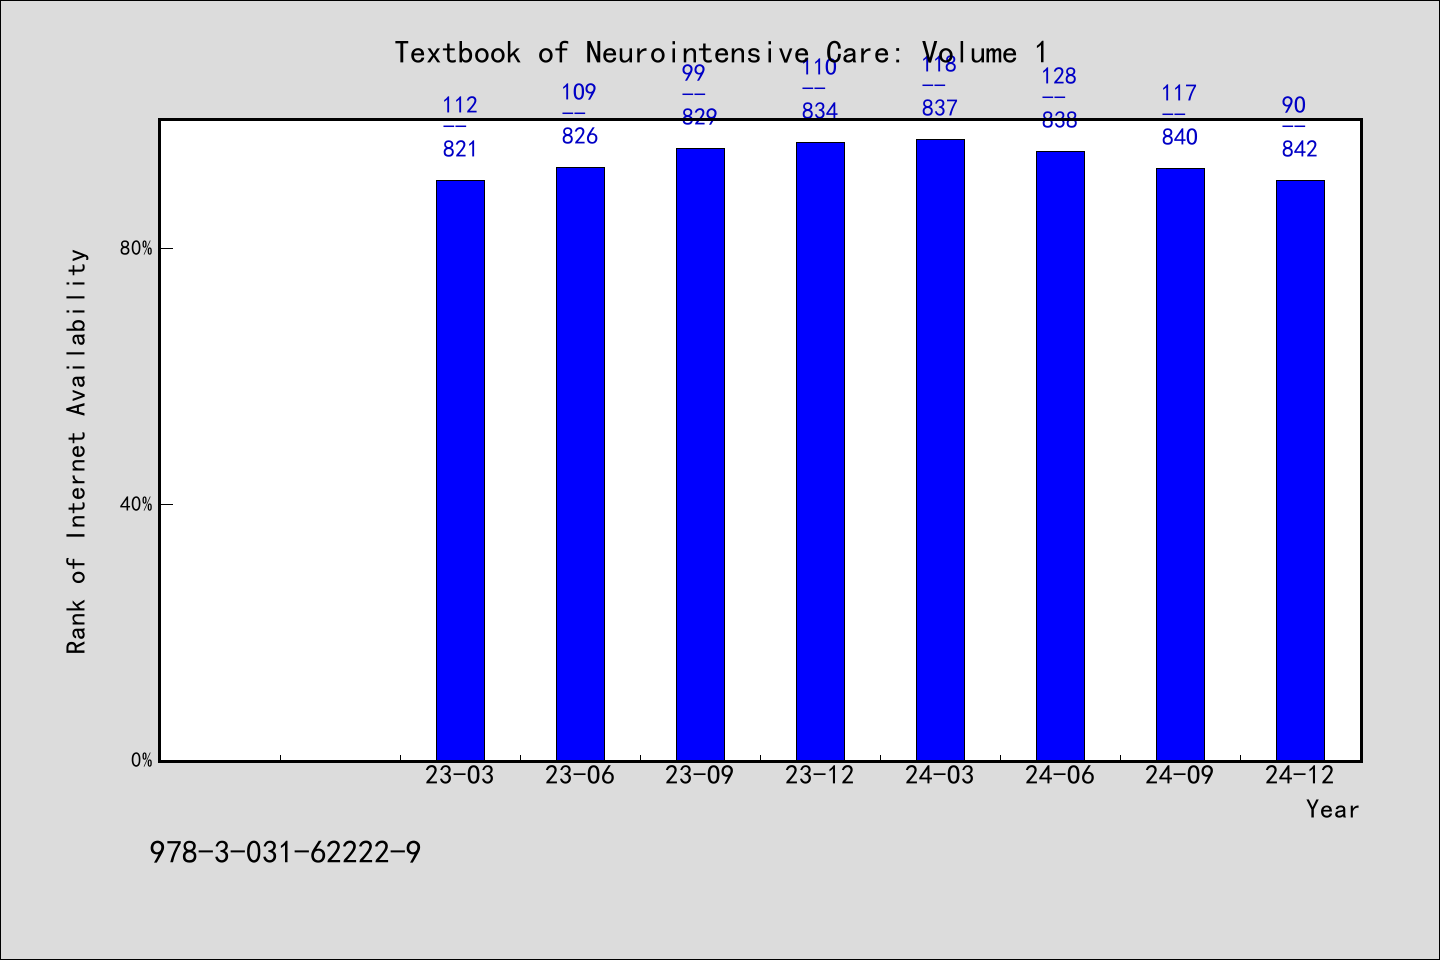Click the x-axis label 23-06
The width and height of the screenshot is (1440, 960).
tap(580, 775)
